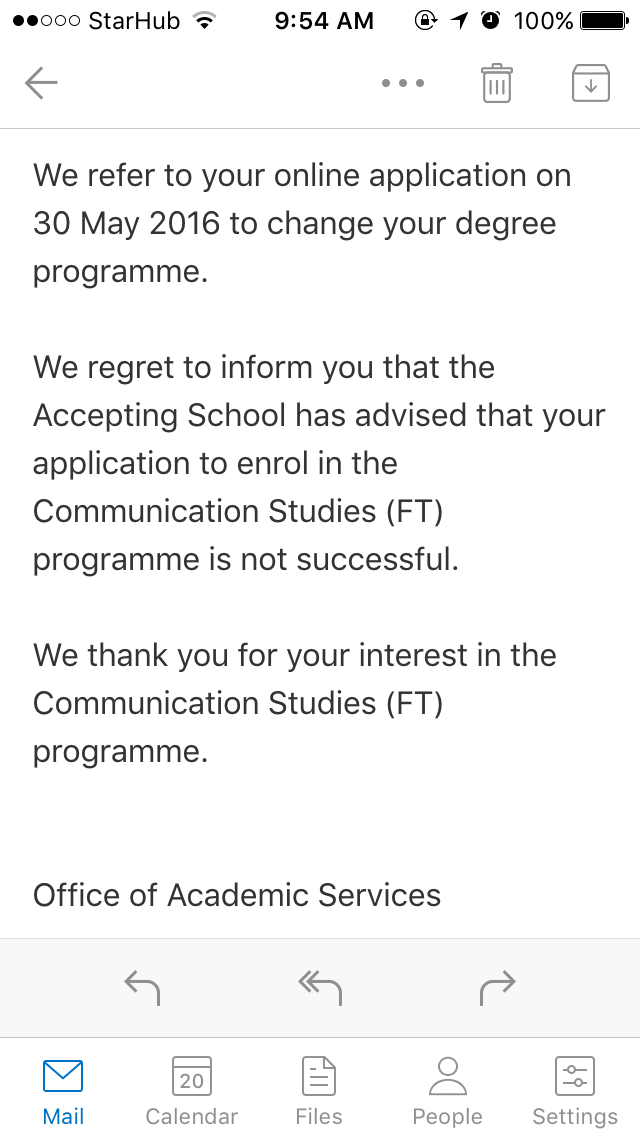Open the Files tab
This screenshot has width=640, height=1136.
click(x=318, y=1088)
